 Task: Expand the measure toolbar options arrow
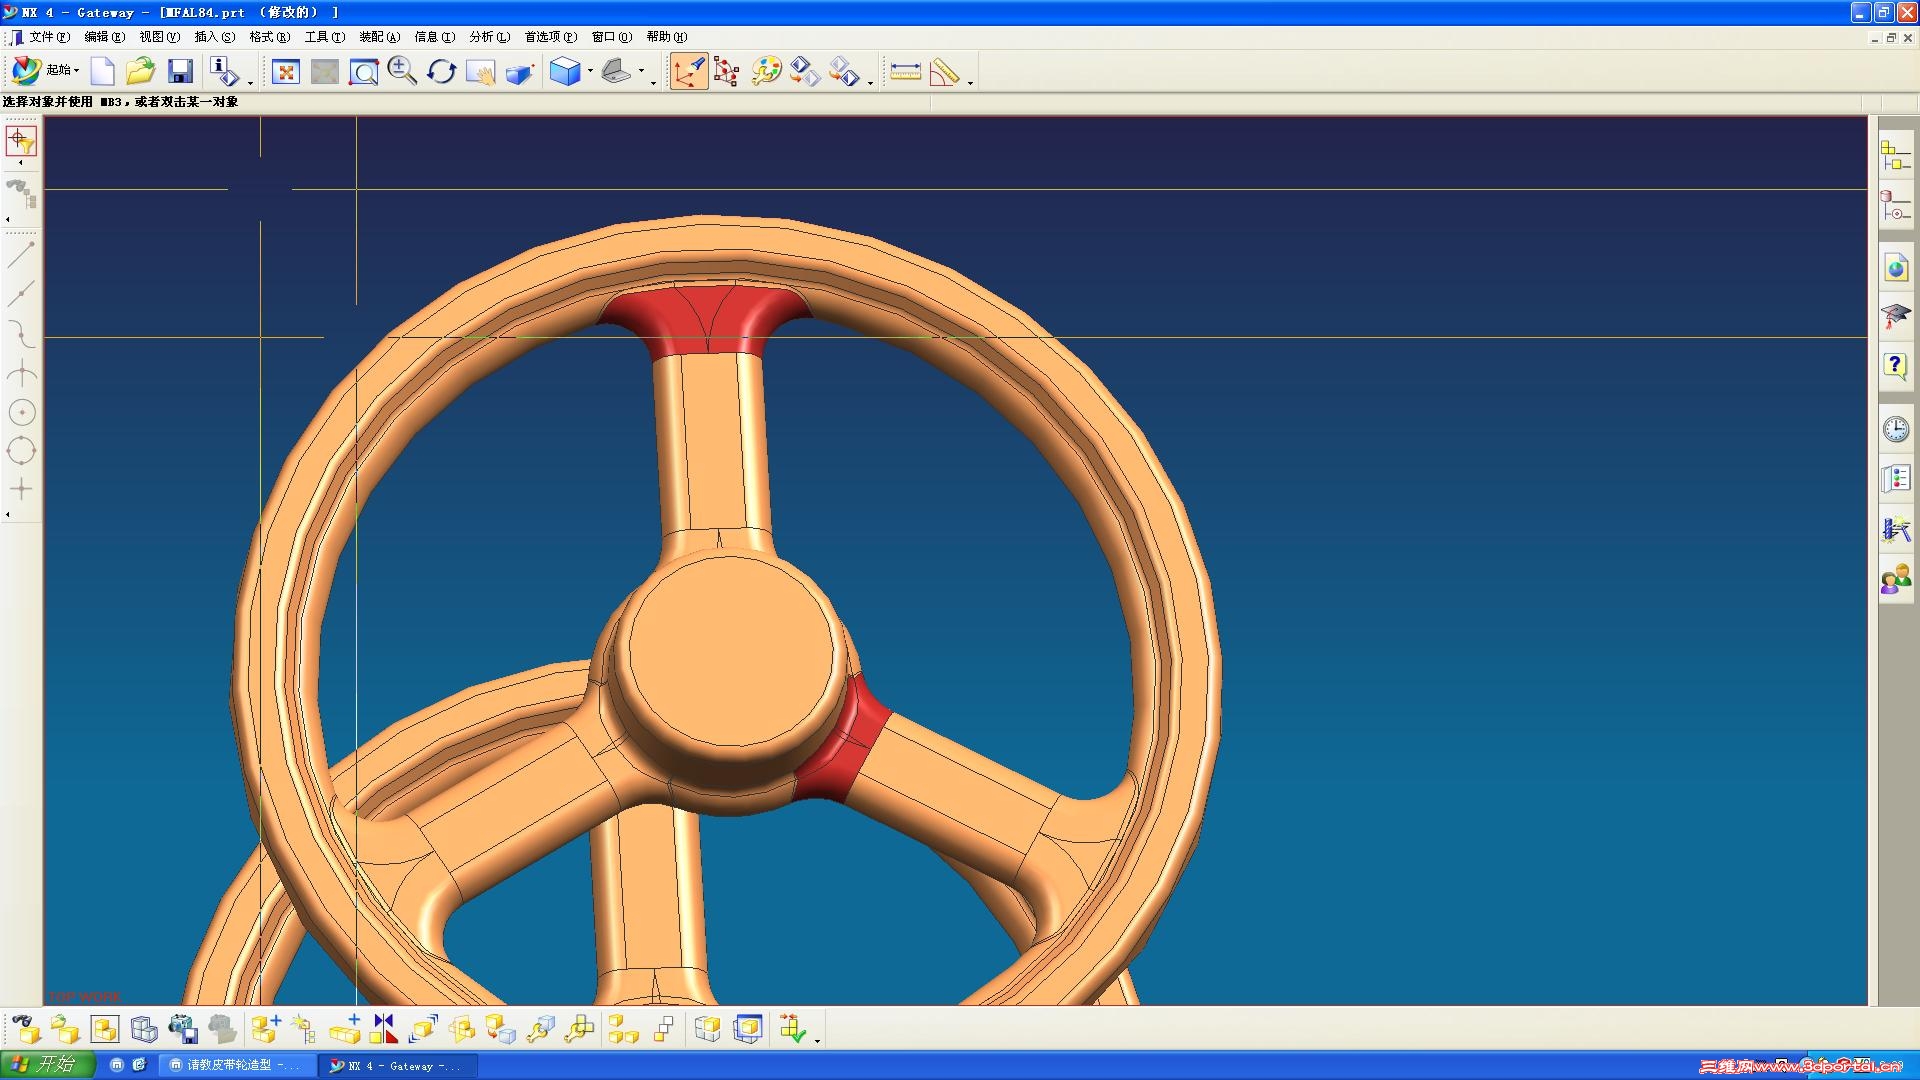[x=970, y=83]
